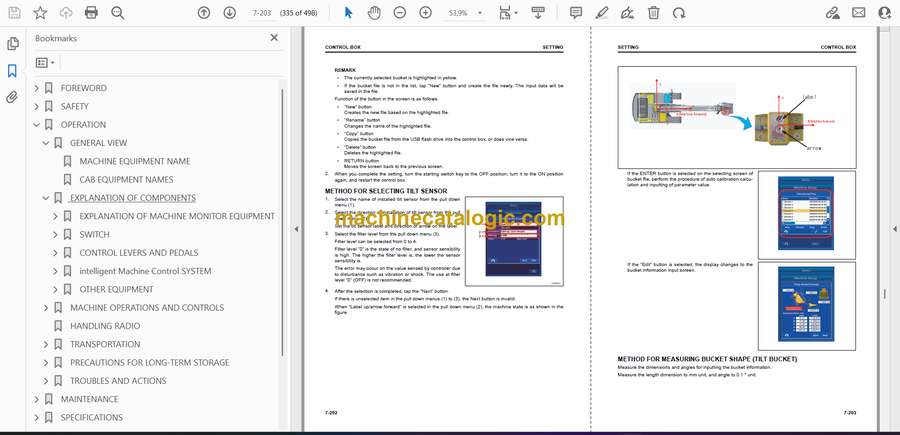The width and height of the screenshot is (900, 435).
Task: Activate the hand pan tool
Action: (x=374, y=13)
